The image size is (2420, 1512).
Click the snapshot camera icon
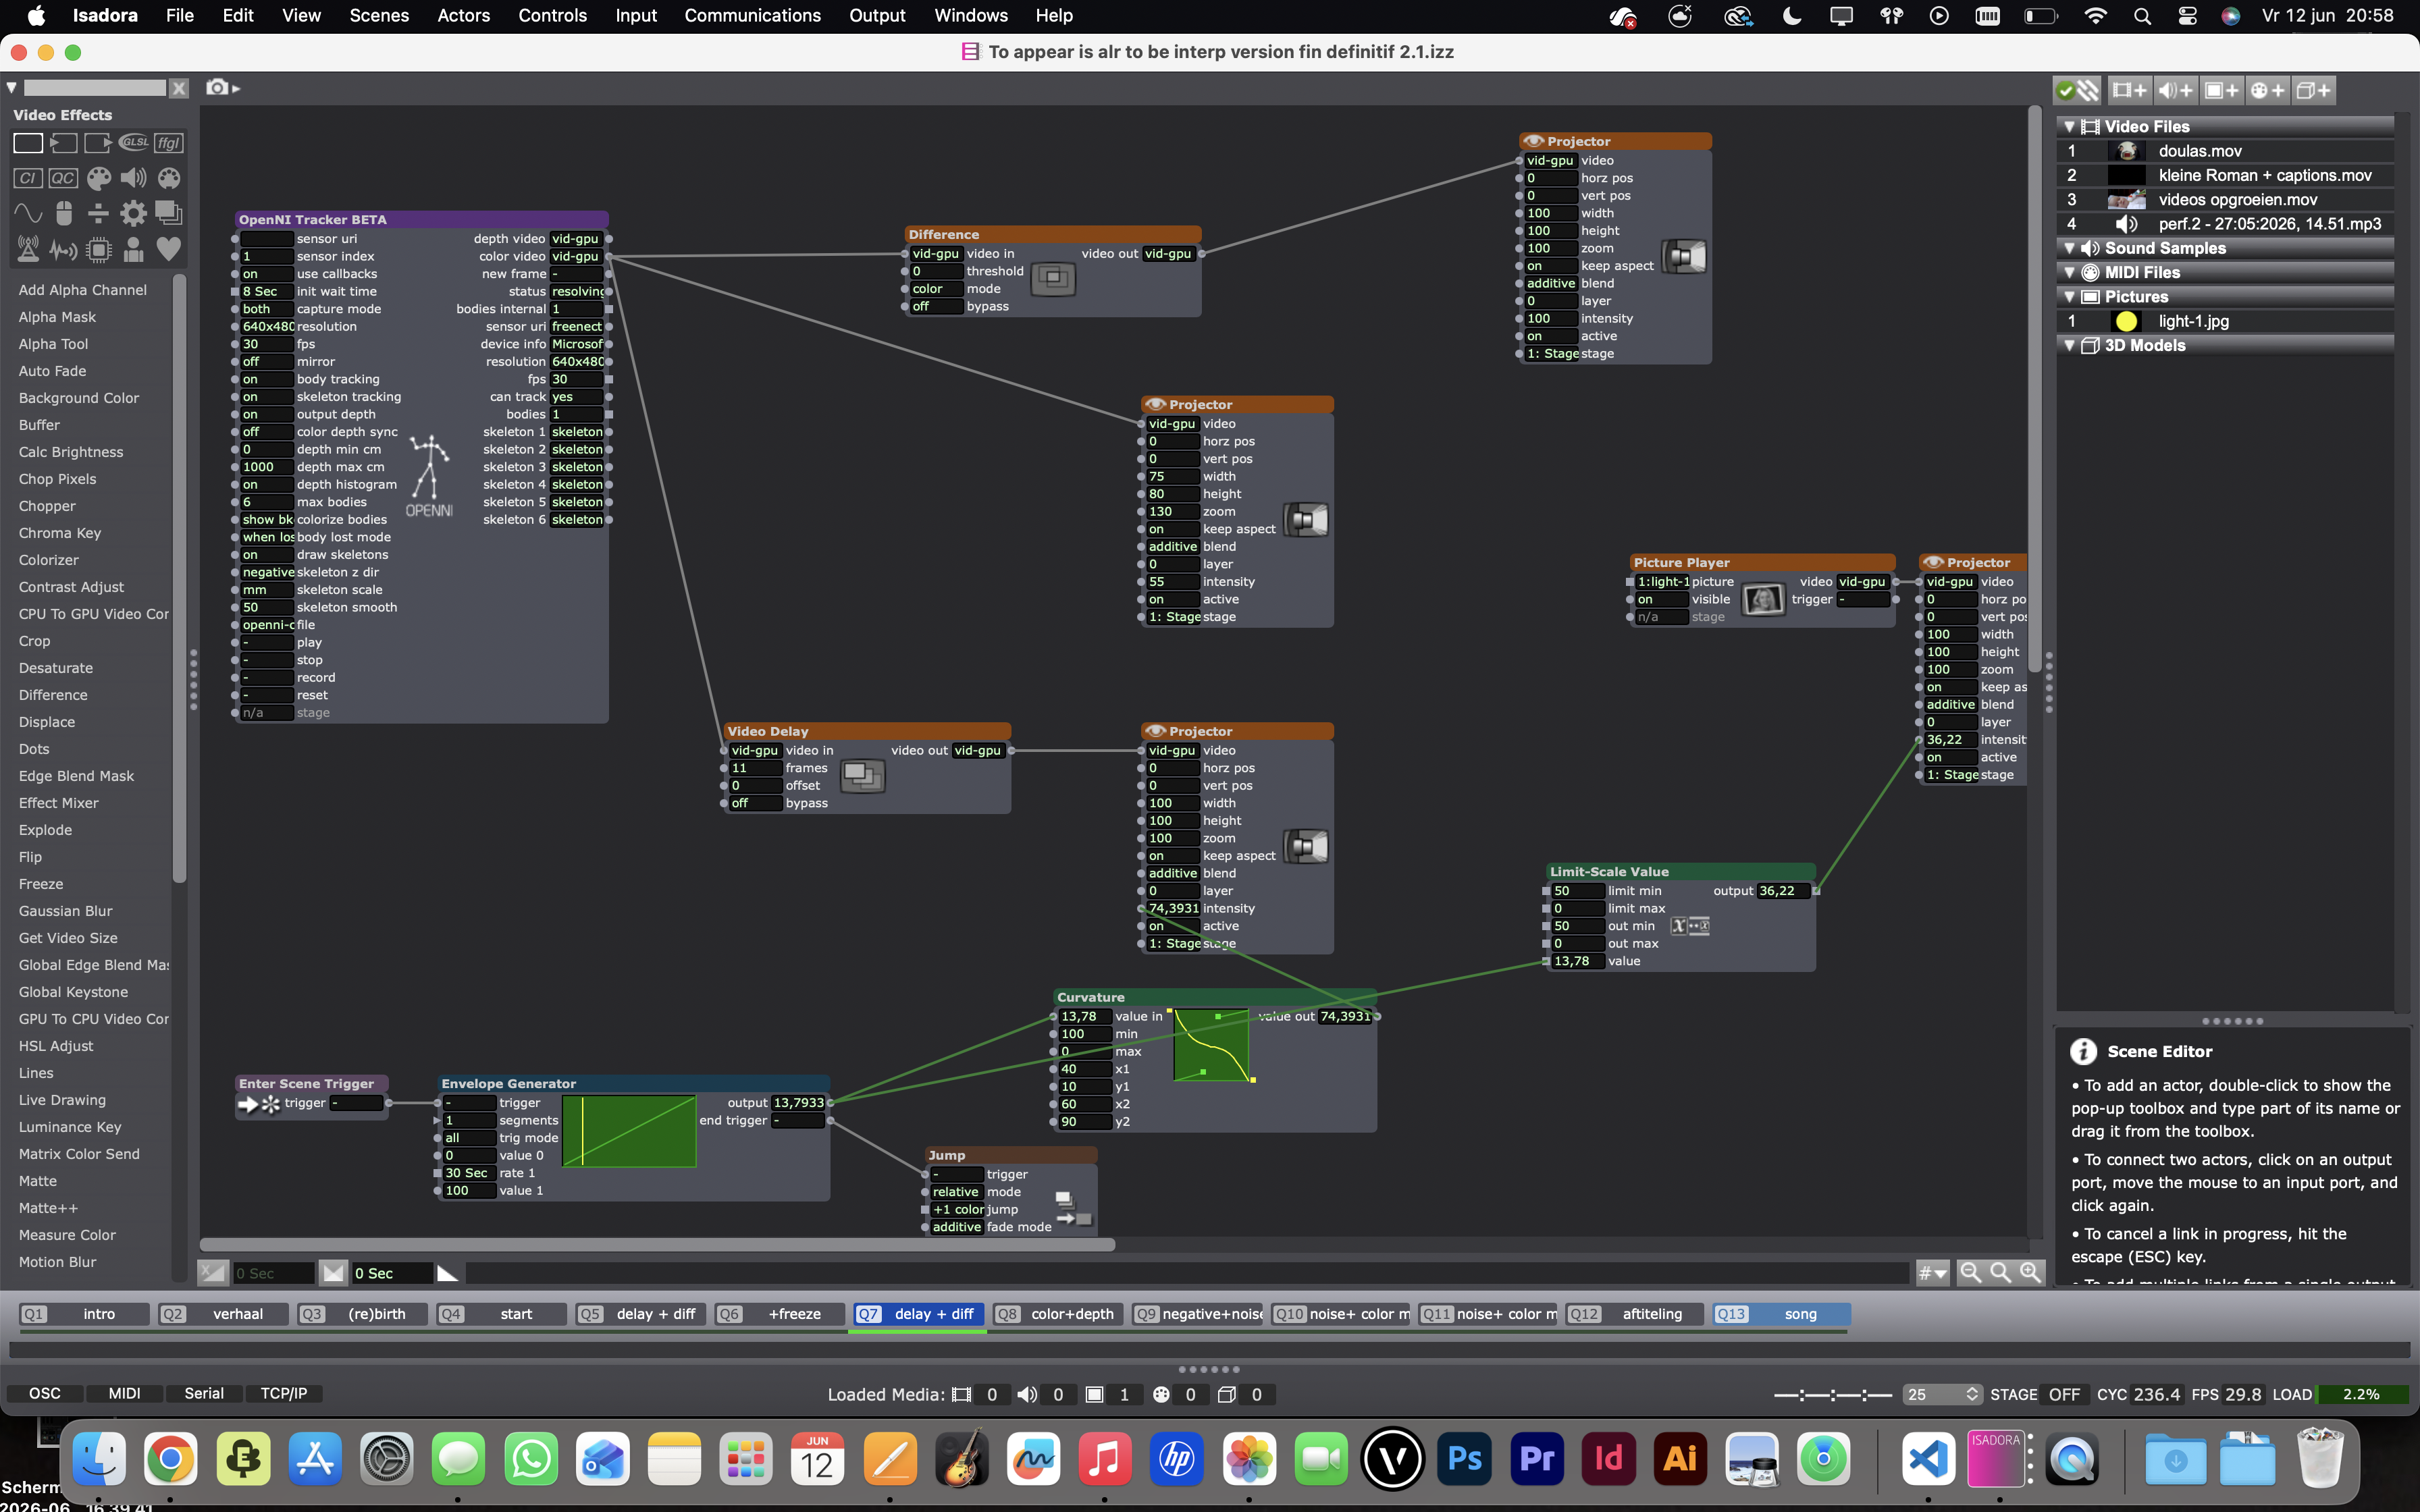[217, 88]
